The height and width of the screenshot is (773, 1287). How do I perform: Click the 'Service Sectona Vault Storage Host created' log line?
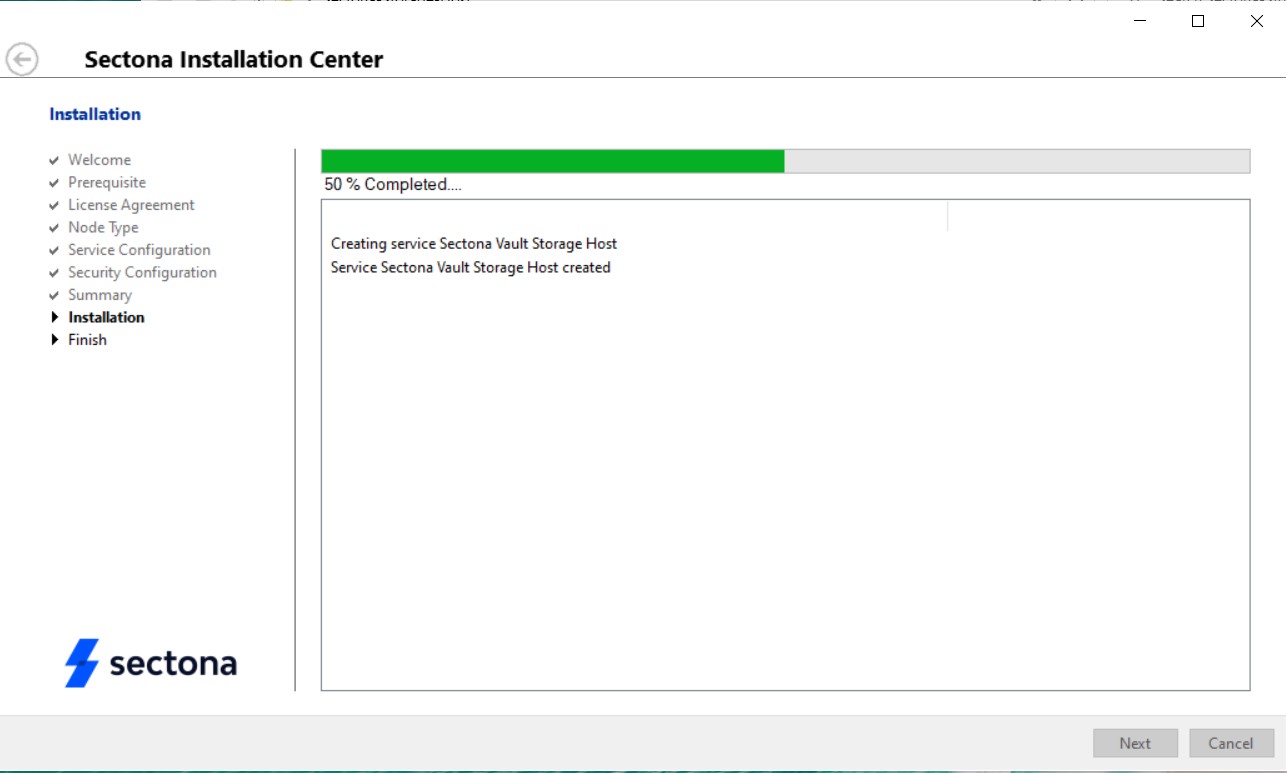(470, 268)
